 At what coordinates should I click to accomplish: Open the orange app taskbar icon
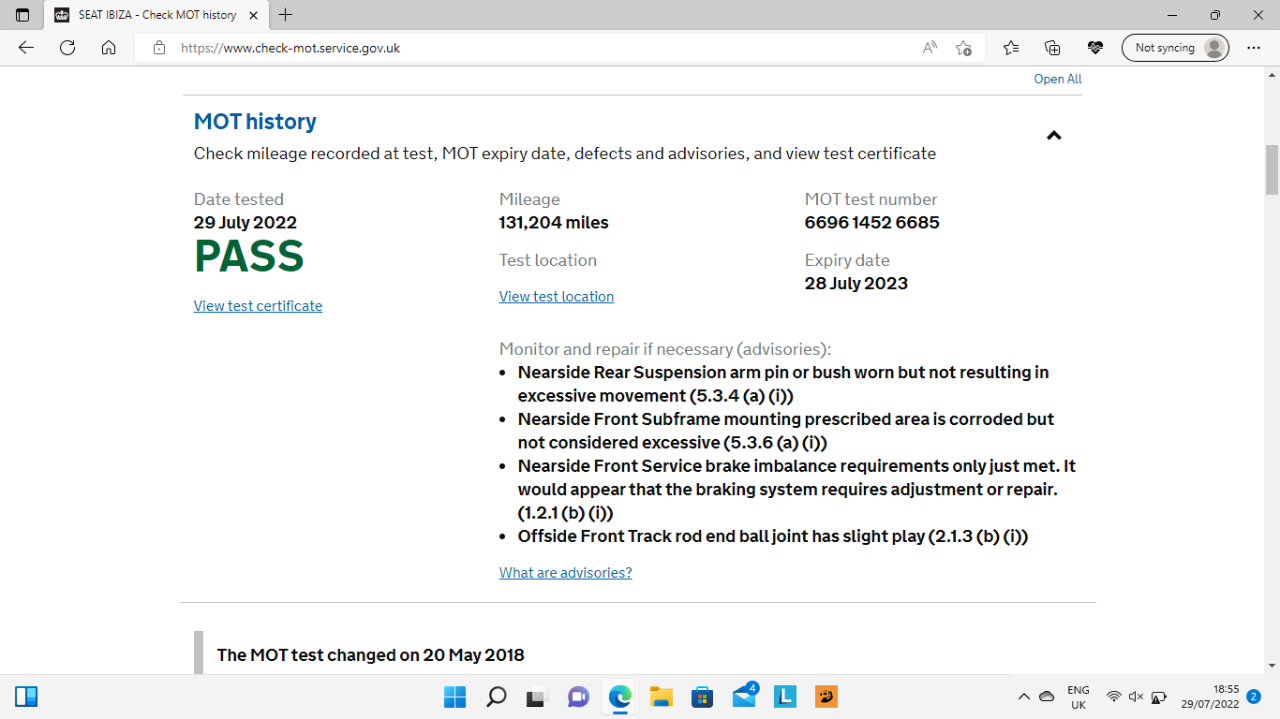coord(826,697)
